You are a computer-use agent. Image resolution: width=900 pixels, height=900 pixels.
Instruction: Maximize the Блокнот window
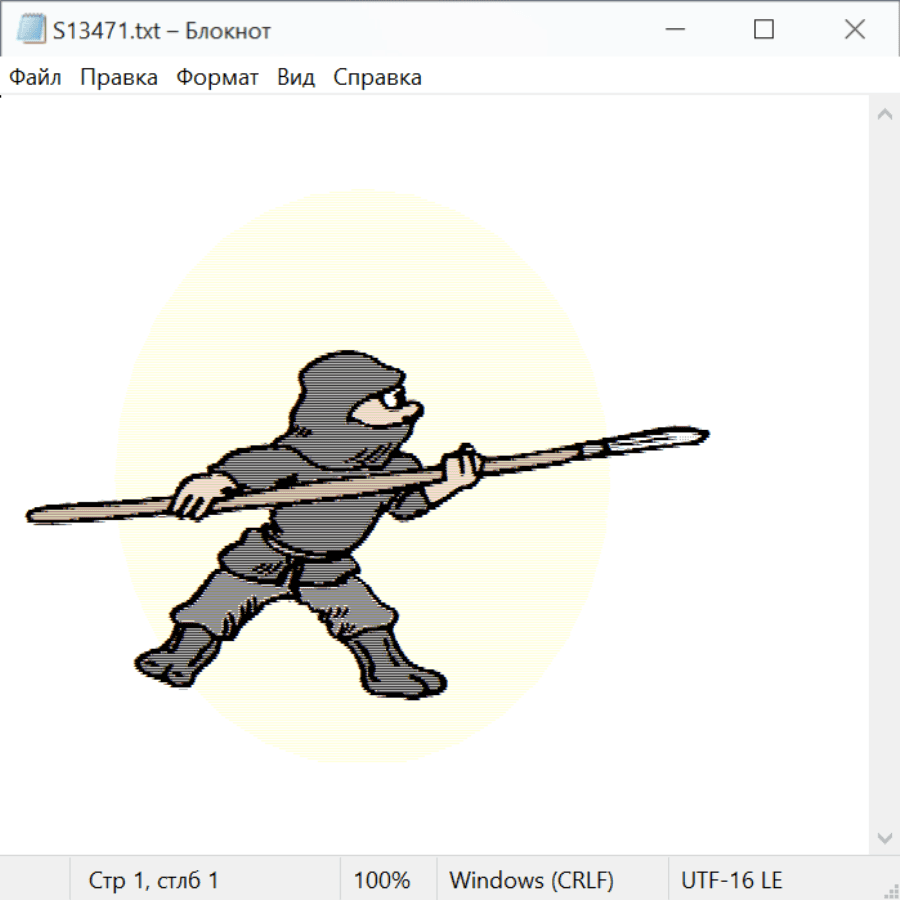(764, 30)
